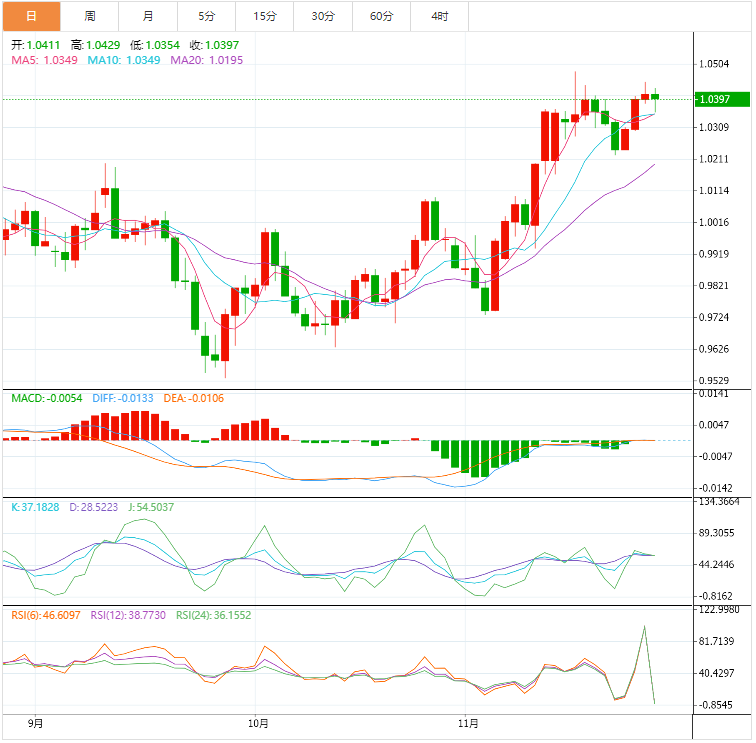Select the MA10 moving average label
This screenshot has width=756, height=743.
[124, 60]
